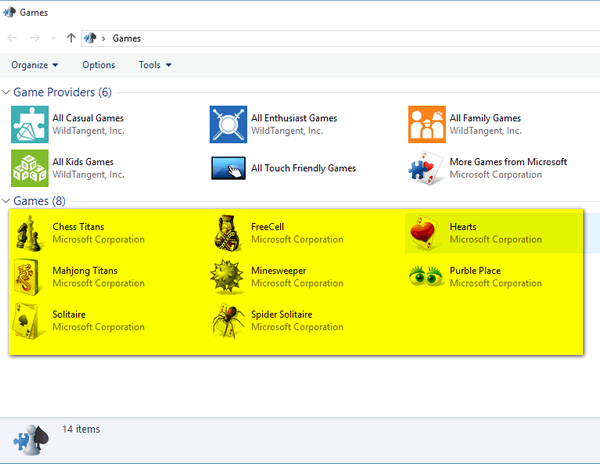Select More Games from Microsoft label
Viewport: 600px width, 464px height.
(508, 161)
